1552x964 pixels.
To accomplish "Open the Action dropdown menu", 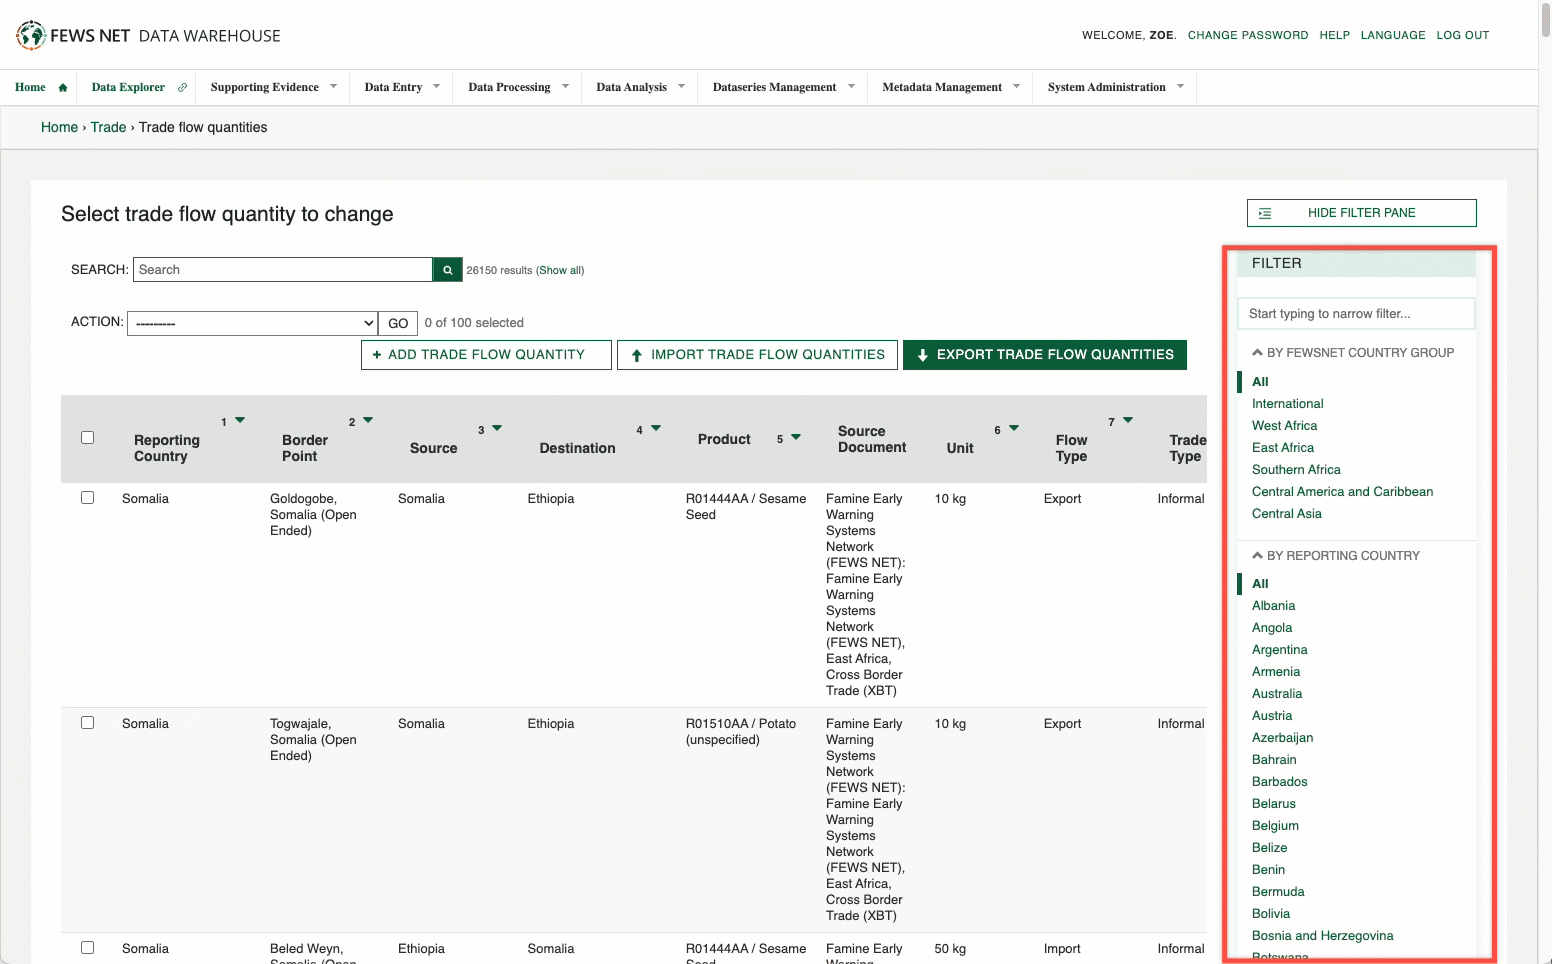I will pos(252,323).
